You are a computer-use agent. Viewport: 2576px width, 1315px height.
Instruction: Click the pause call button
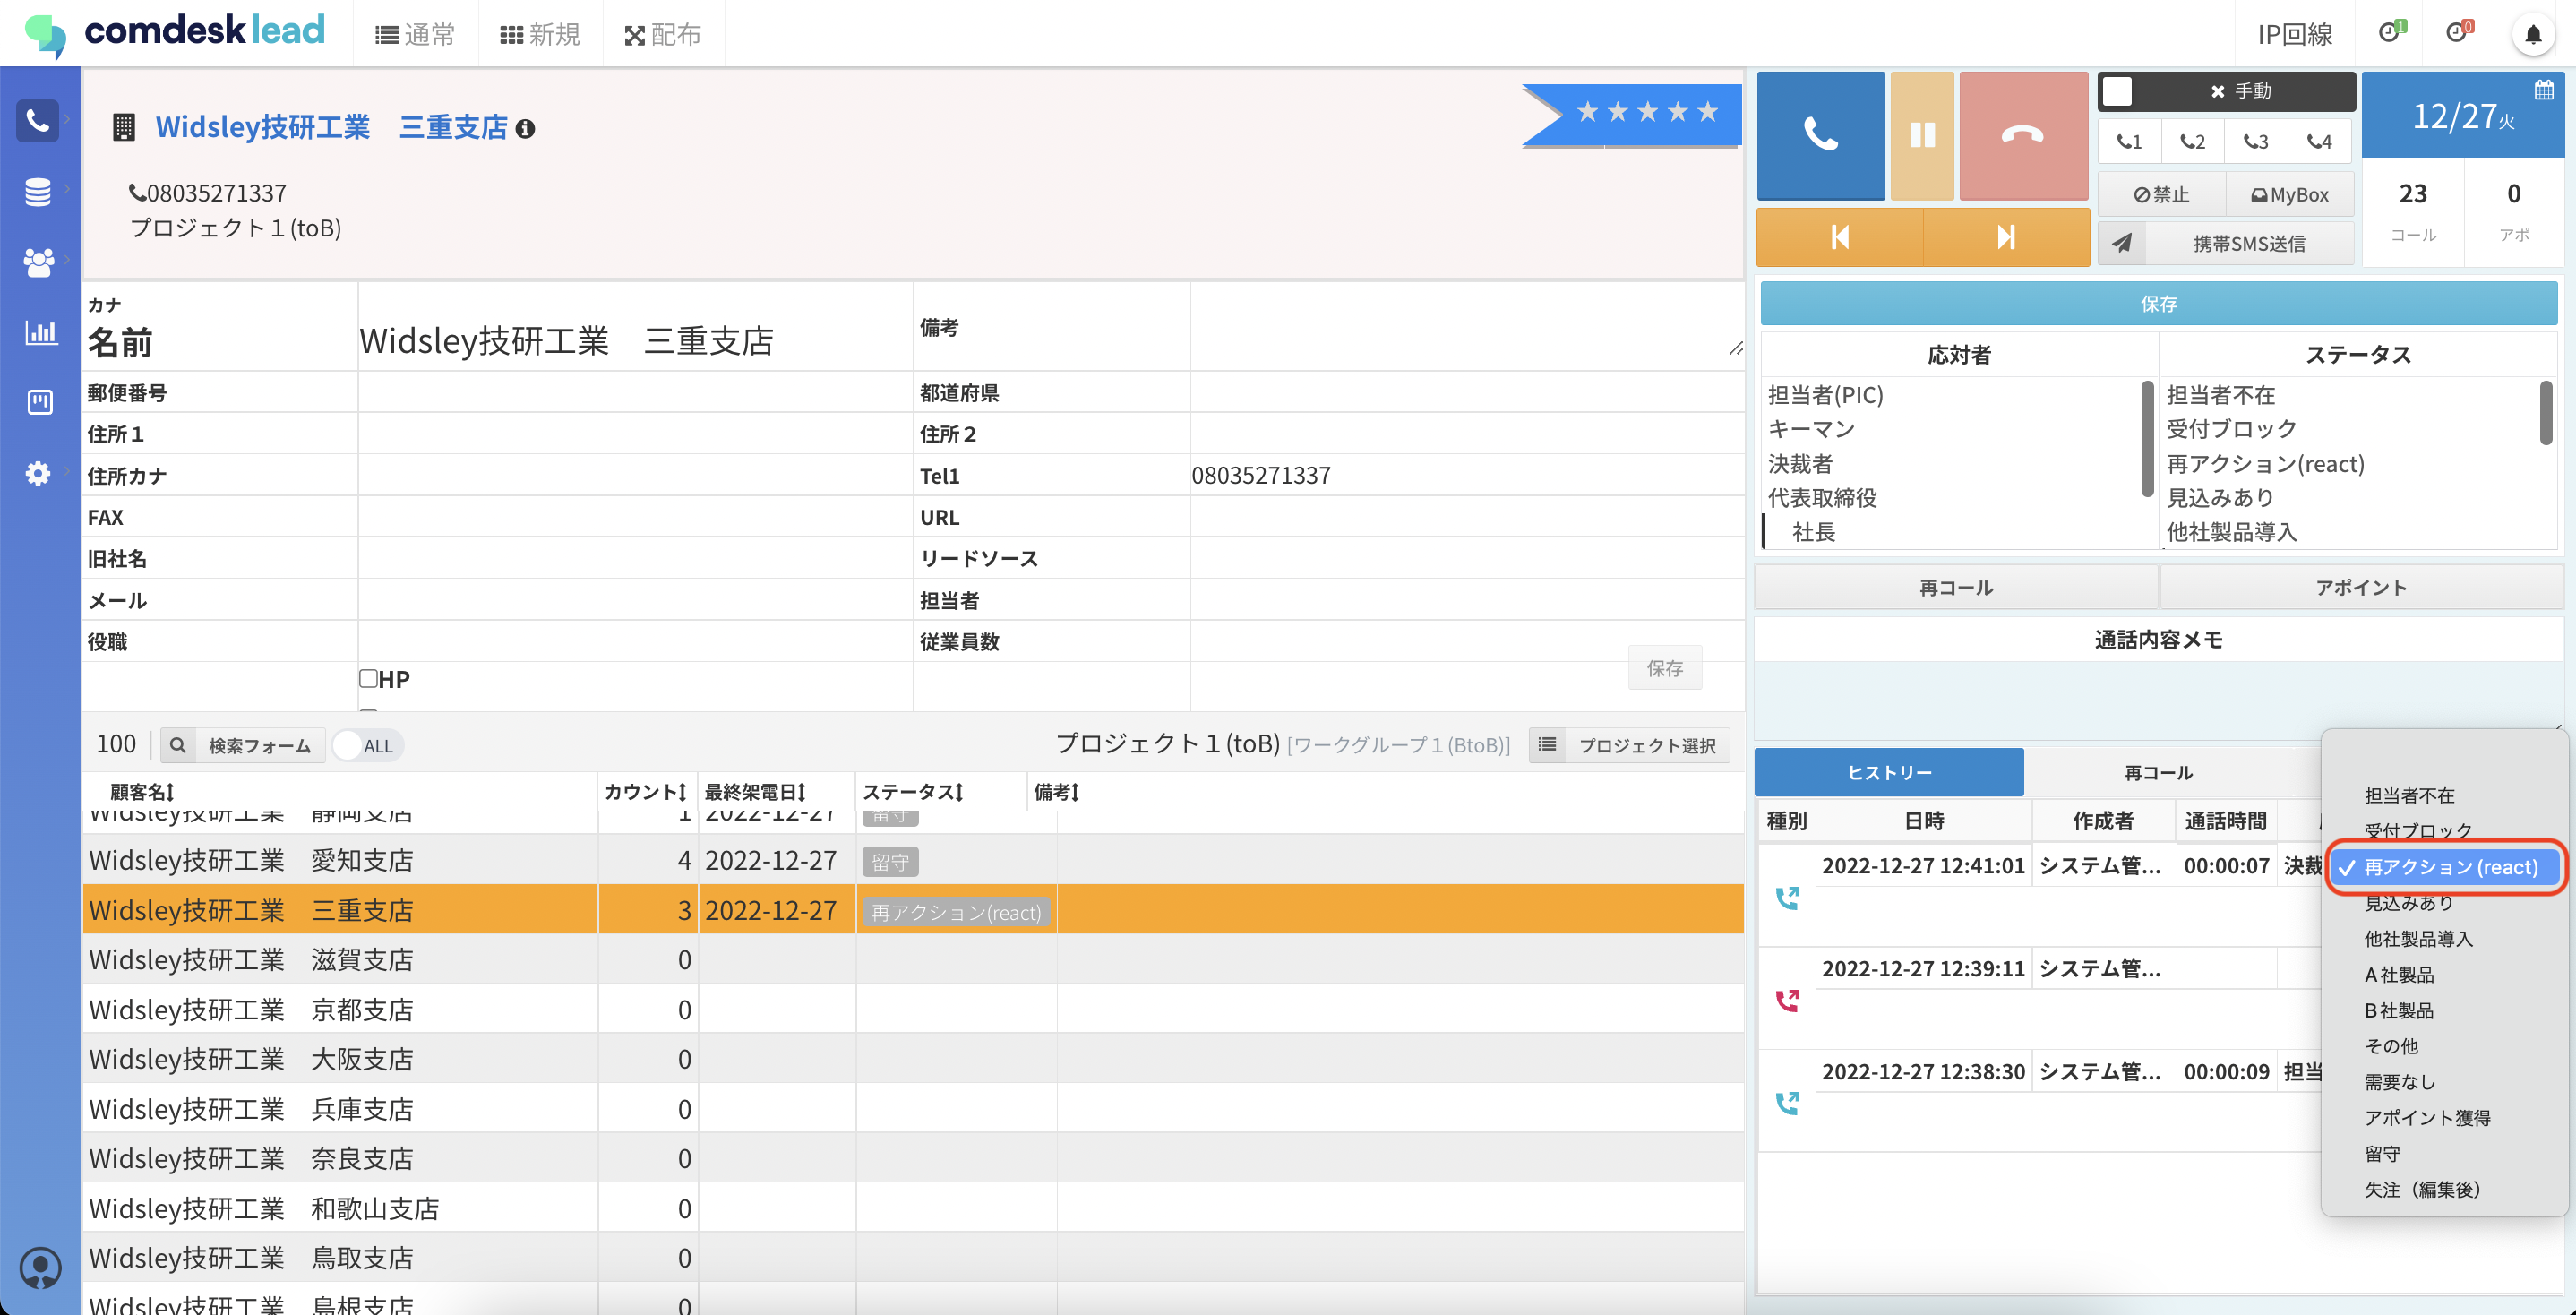(x=1921, y=135)
